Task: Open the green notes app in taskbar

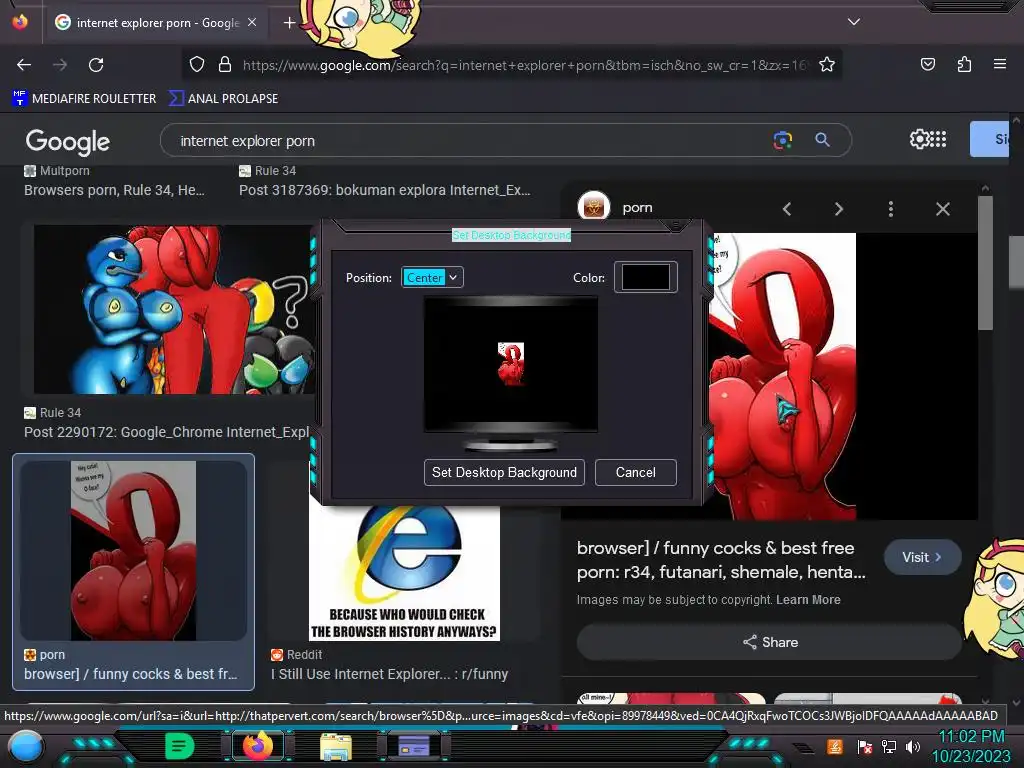Action: 180,746
